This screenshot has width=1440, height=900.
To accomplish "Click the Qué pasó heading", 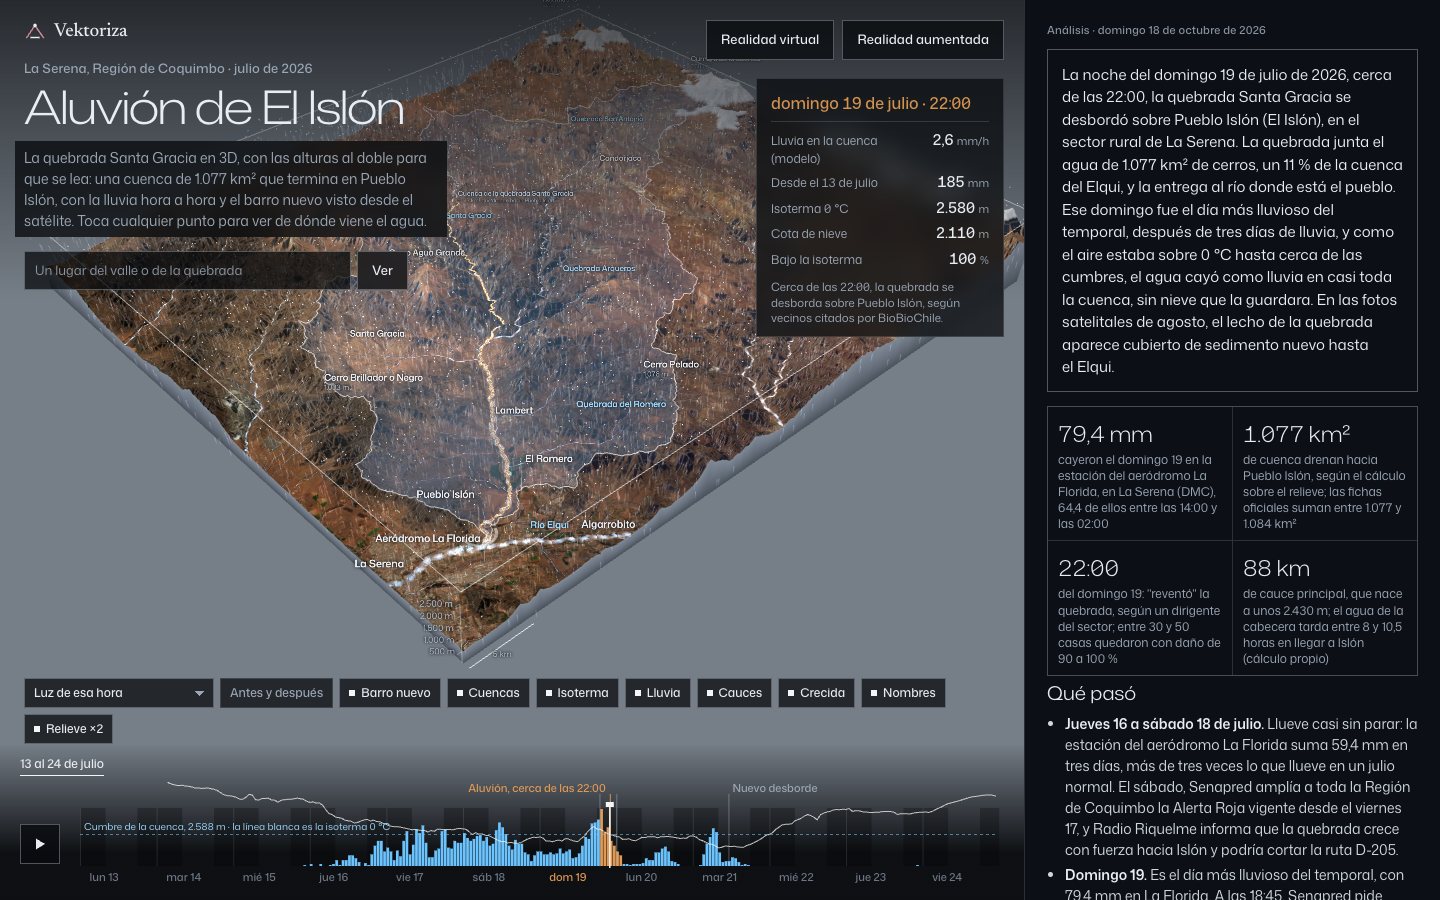I will click(1091, 694).
